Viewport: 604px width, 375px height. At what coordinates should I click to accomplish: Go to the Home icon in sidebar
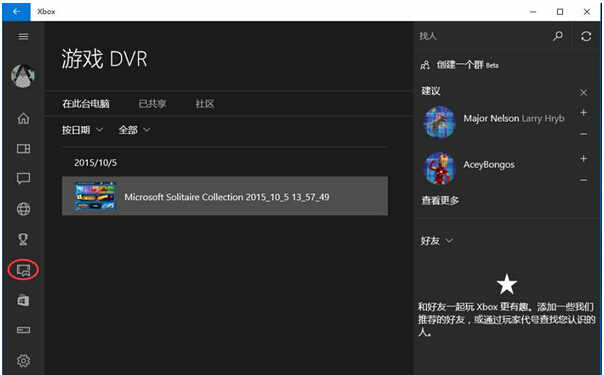pyautogui.click(x=23, y=118)
